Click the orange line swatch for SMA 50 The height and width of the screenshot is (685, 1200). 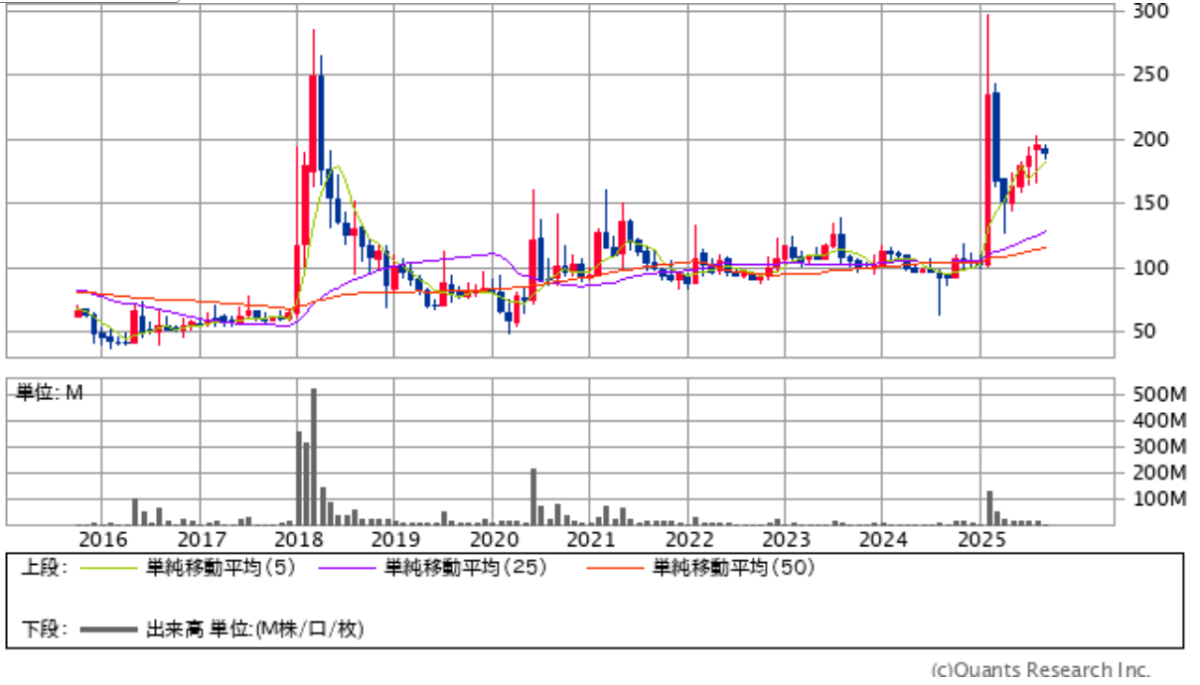[617, 569]
